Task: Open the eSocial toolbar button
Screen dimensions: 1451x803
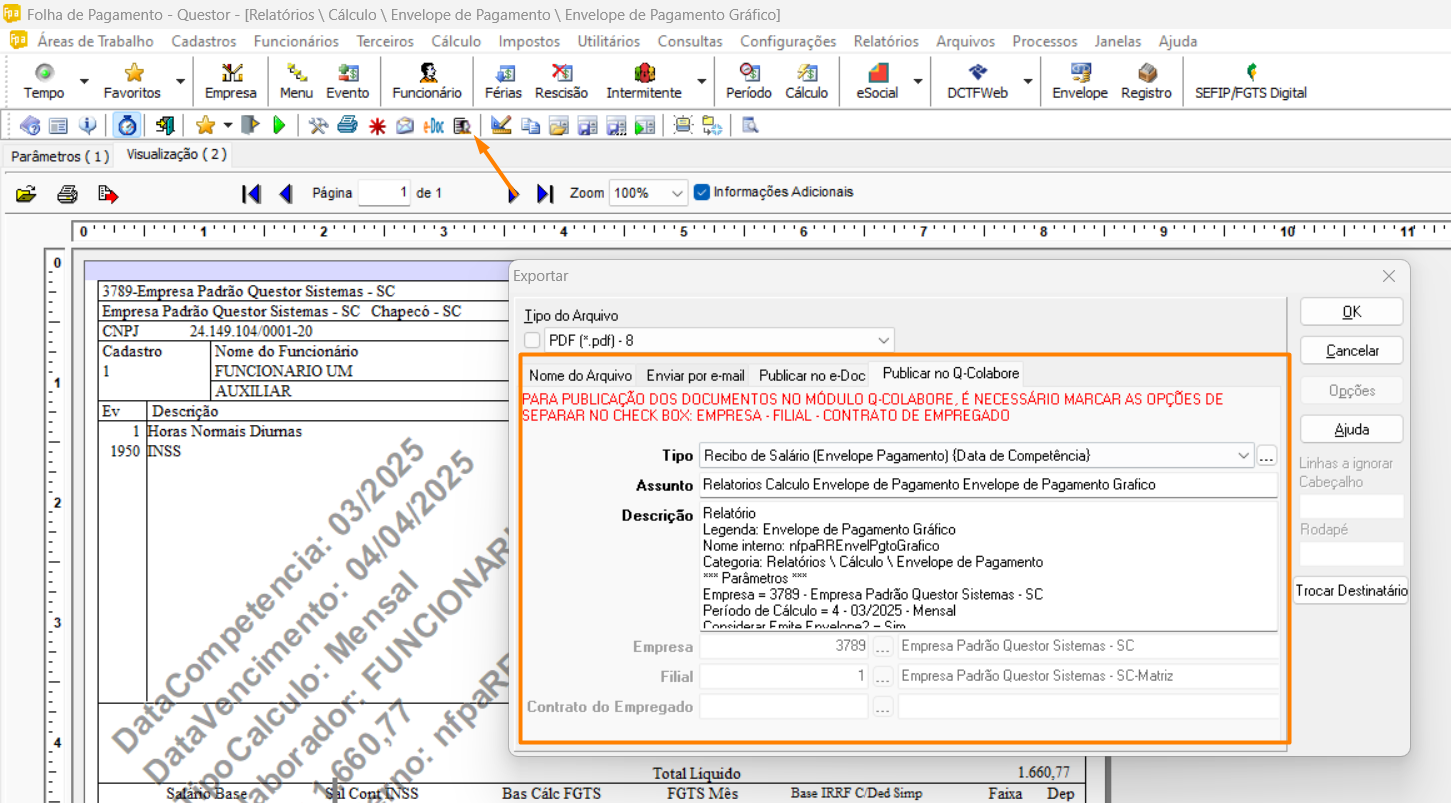Action: [877, 82]
